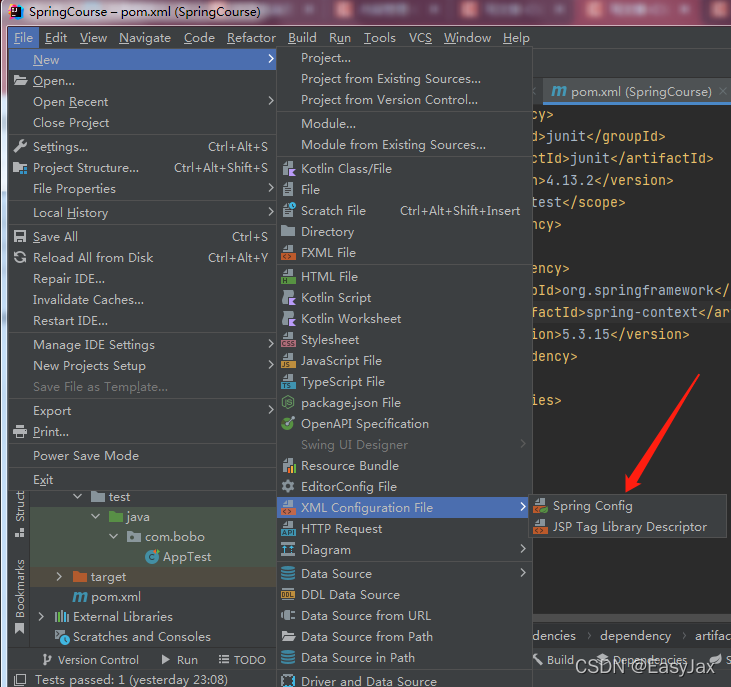Open the Build tool window tab
The image size is (731, 687).
click(x=554, y=660)
